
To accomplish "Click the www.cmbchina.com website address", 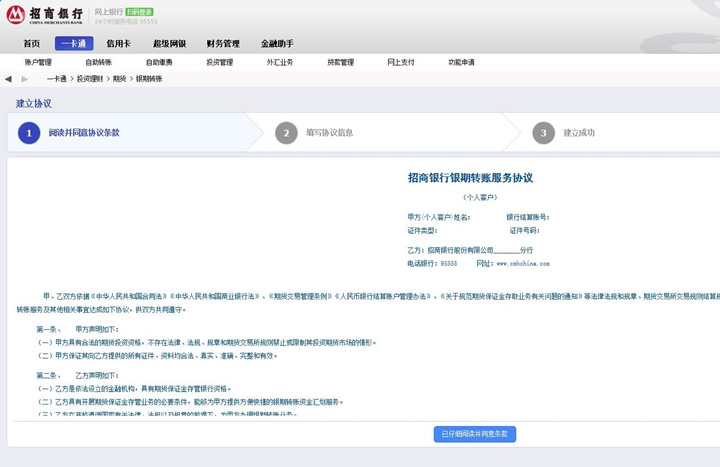I will click(x=523, y=264).
